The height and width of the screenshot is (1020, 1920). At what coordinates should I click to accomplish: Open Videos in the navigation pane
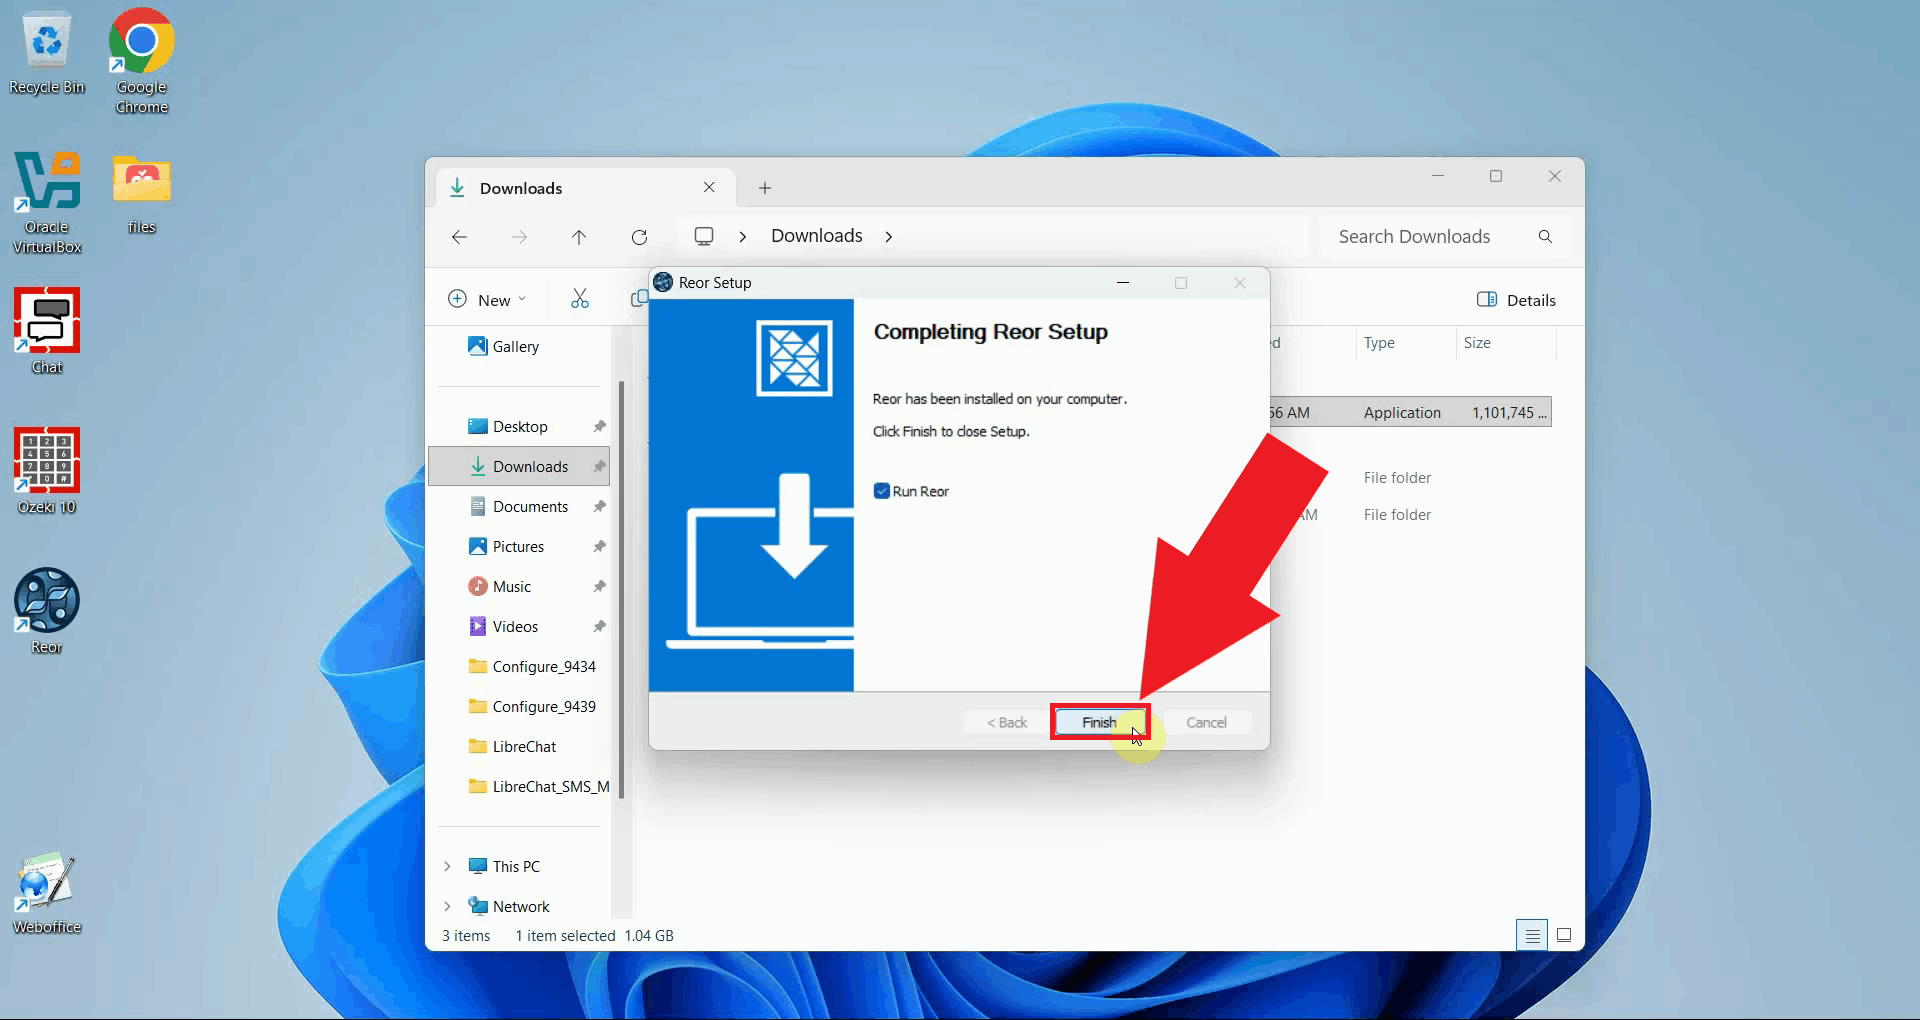point(515,627)
